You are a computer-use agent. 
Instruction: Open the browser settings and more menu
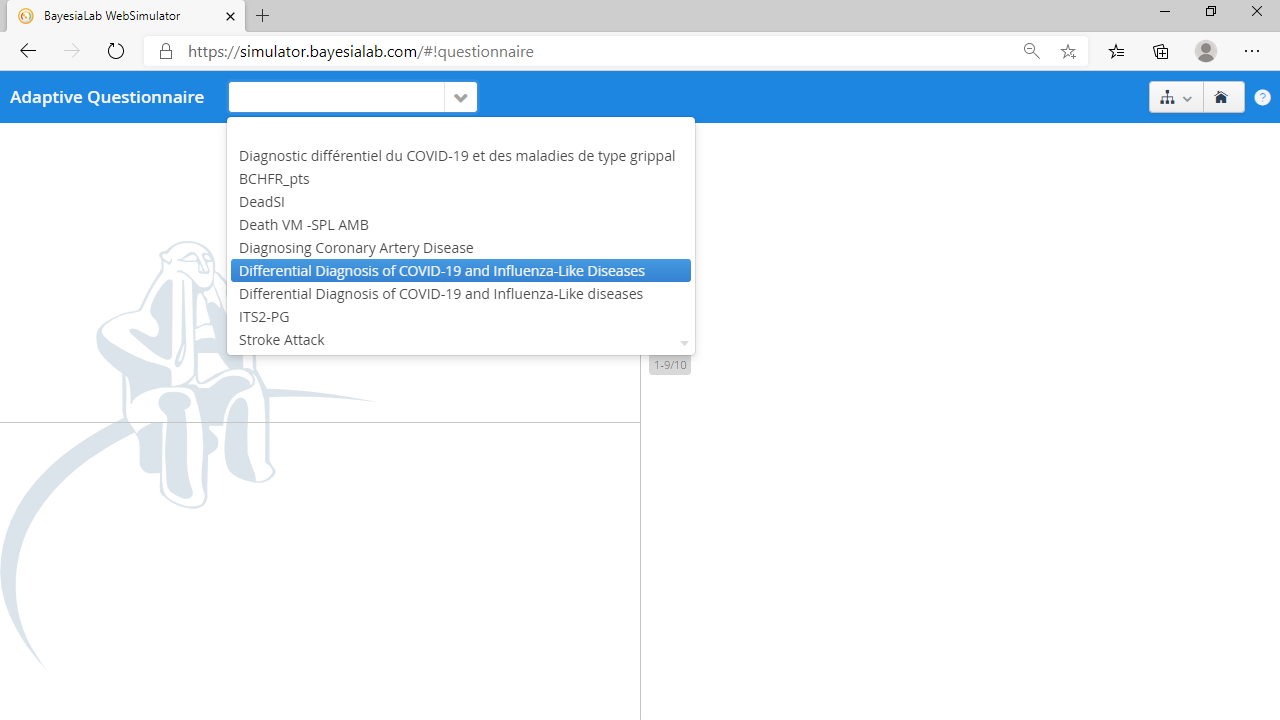point(1252,51)
